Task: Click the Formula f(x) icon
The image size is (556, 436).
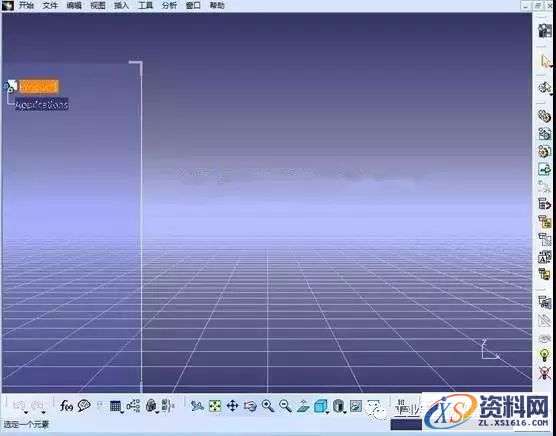Action: coord(66,405)
